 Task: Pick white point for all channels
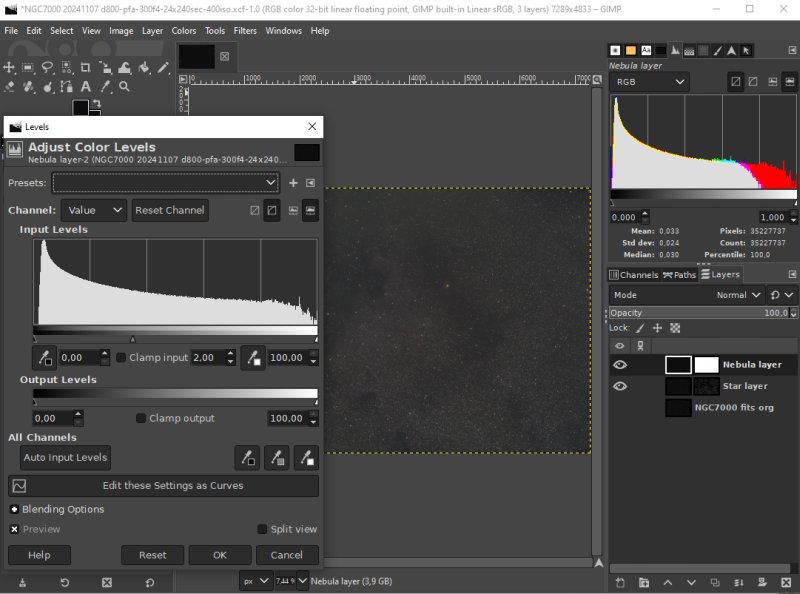click(307, 458)
